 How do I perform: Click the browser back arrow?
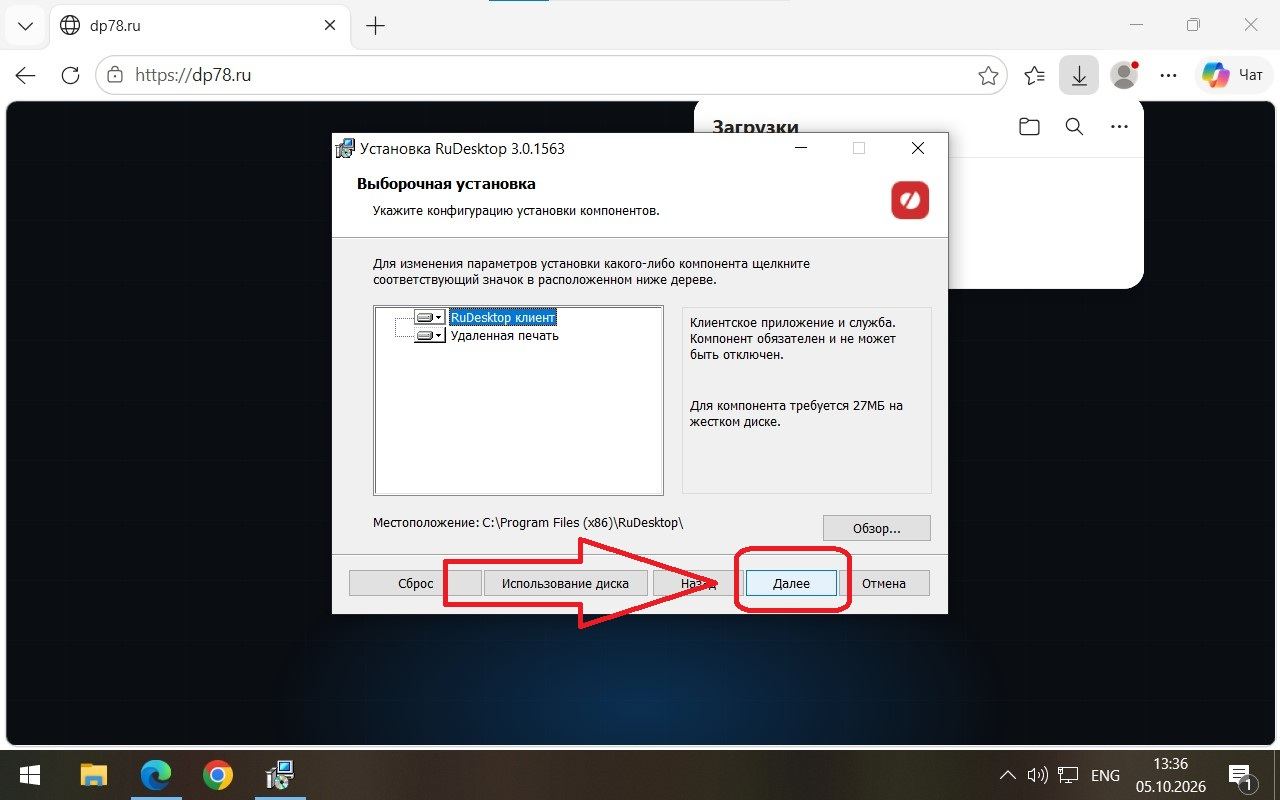(26, 75)
